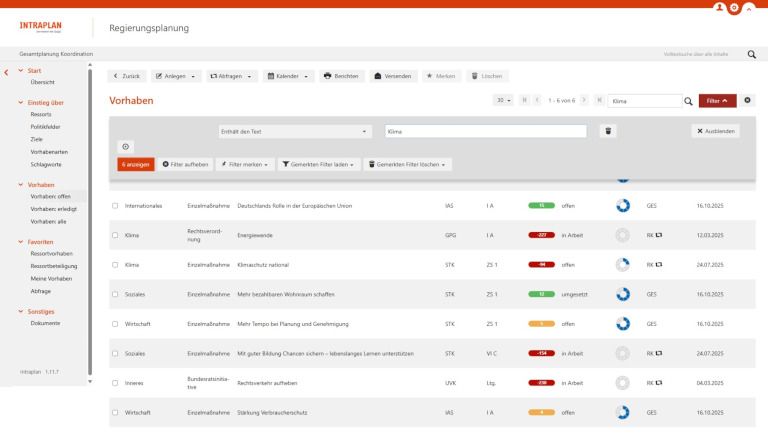Open the 'Enthält den Text' dropdown
The image size is (768, 439).
click(293, 131)
